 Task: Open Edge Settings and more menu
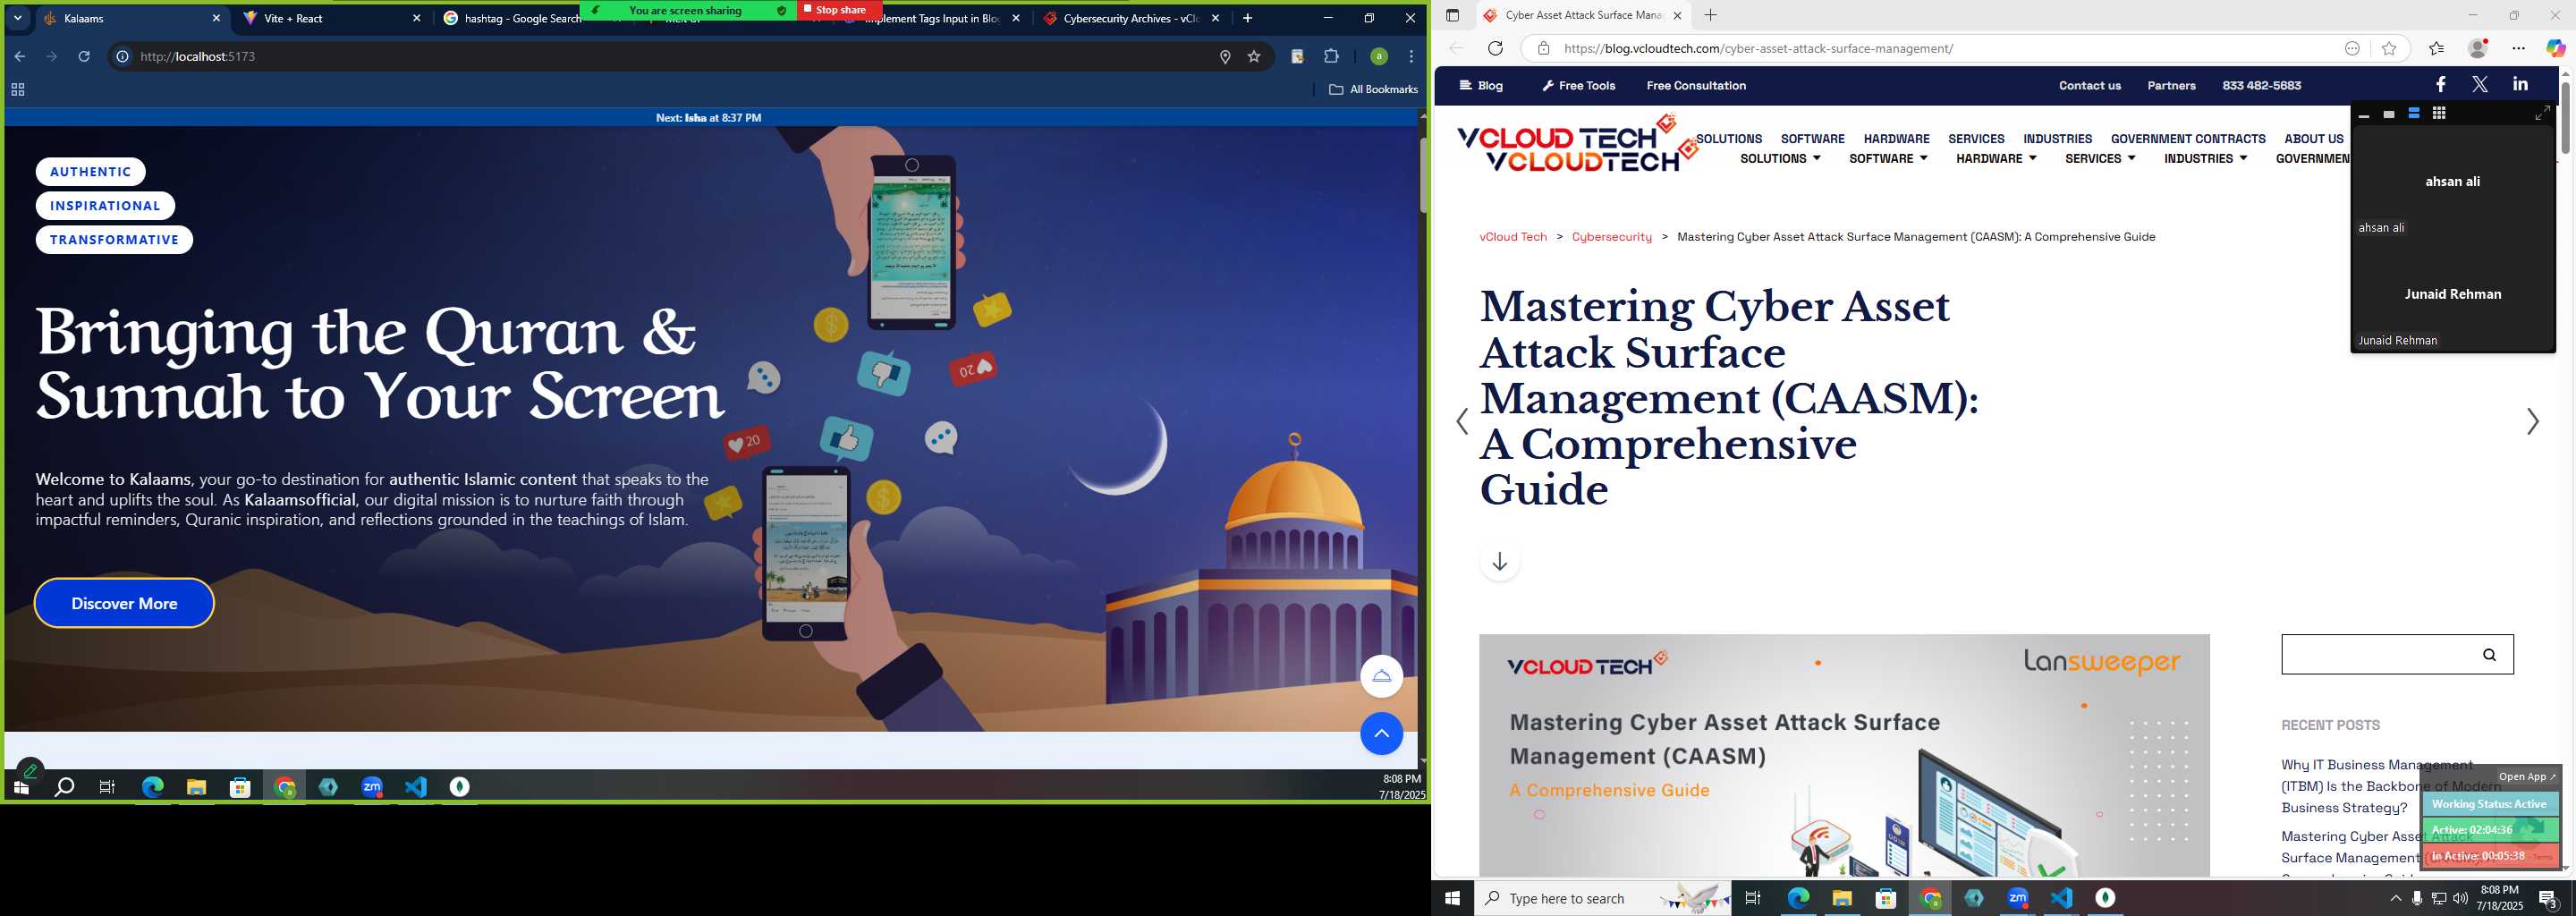point(2518,48)
